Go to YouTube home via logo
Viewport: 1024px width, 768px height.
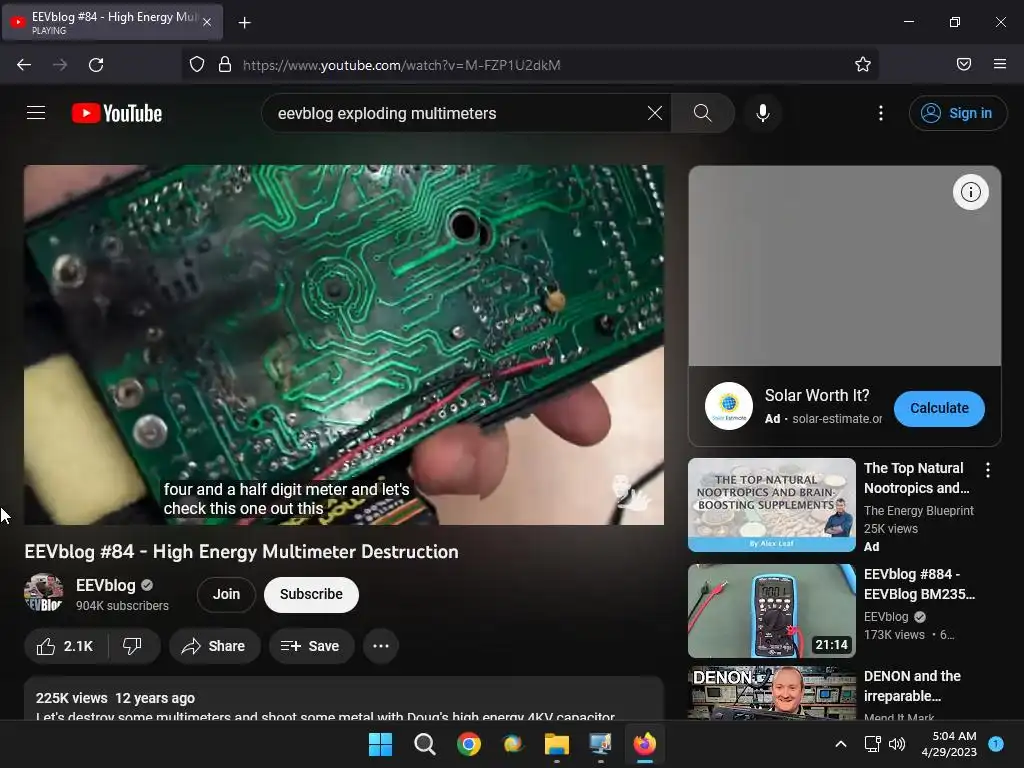pyautogui.click(x=117, y=113)
